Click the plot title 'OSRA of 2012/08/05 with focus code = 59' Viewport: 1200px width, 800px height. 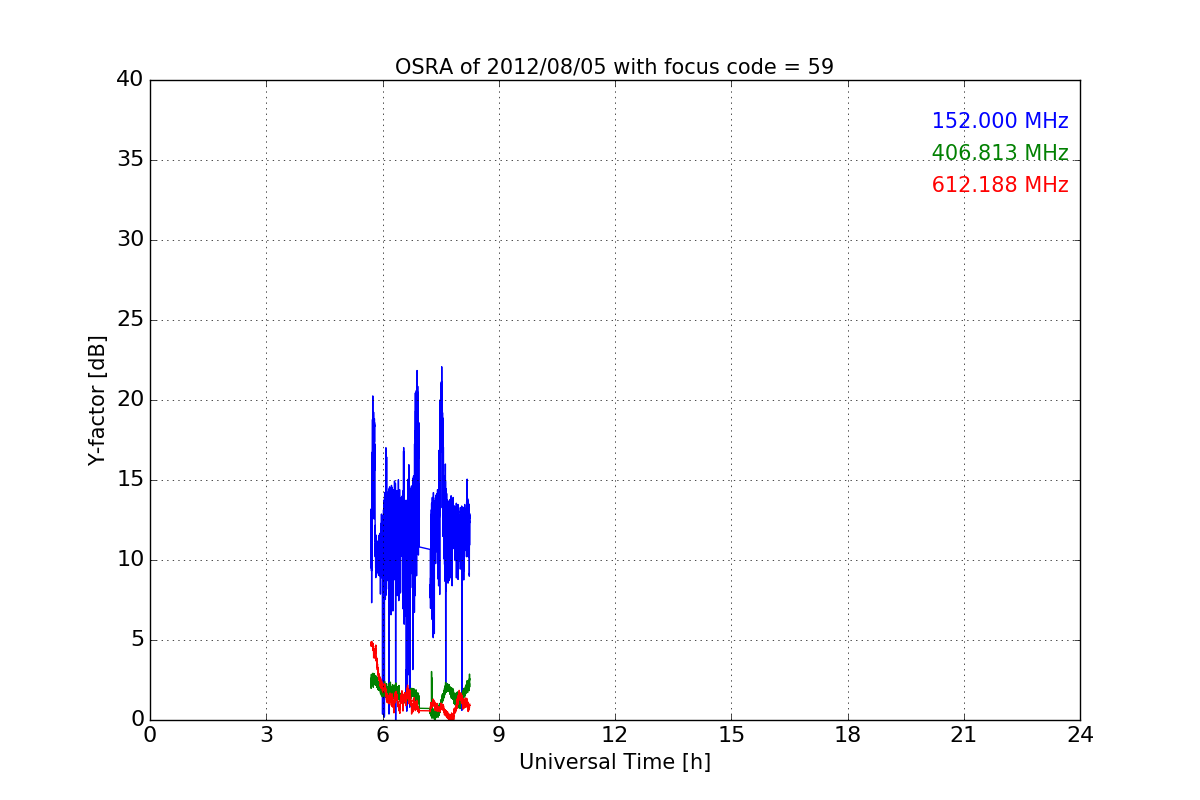pos(614,67)
